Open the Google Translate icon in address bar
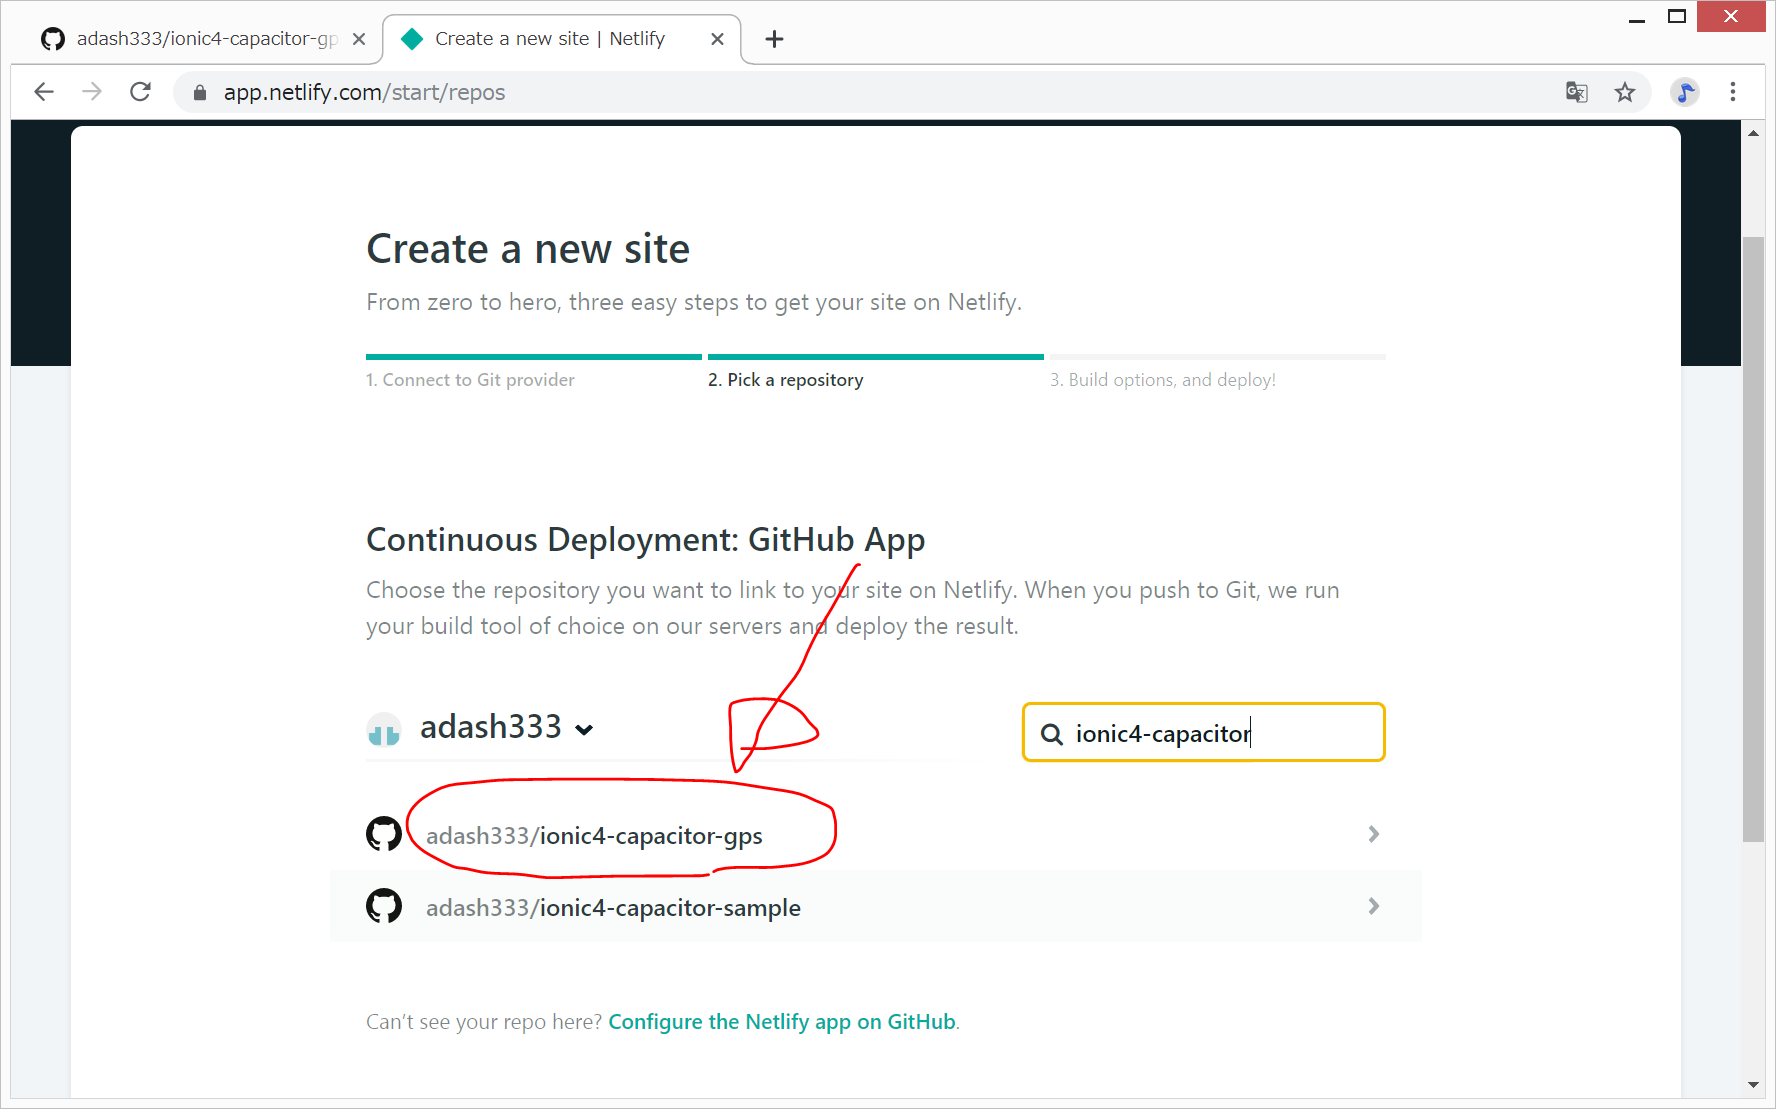Image resolution: width=1776 pixels, height=1109 pixels. click(1577, 92)
